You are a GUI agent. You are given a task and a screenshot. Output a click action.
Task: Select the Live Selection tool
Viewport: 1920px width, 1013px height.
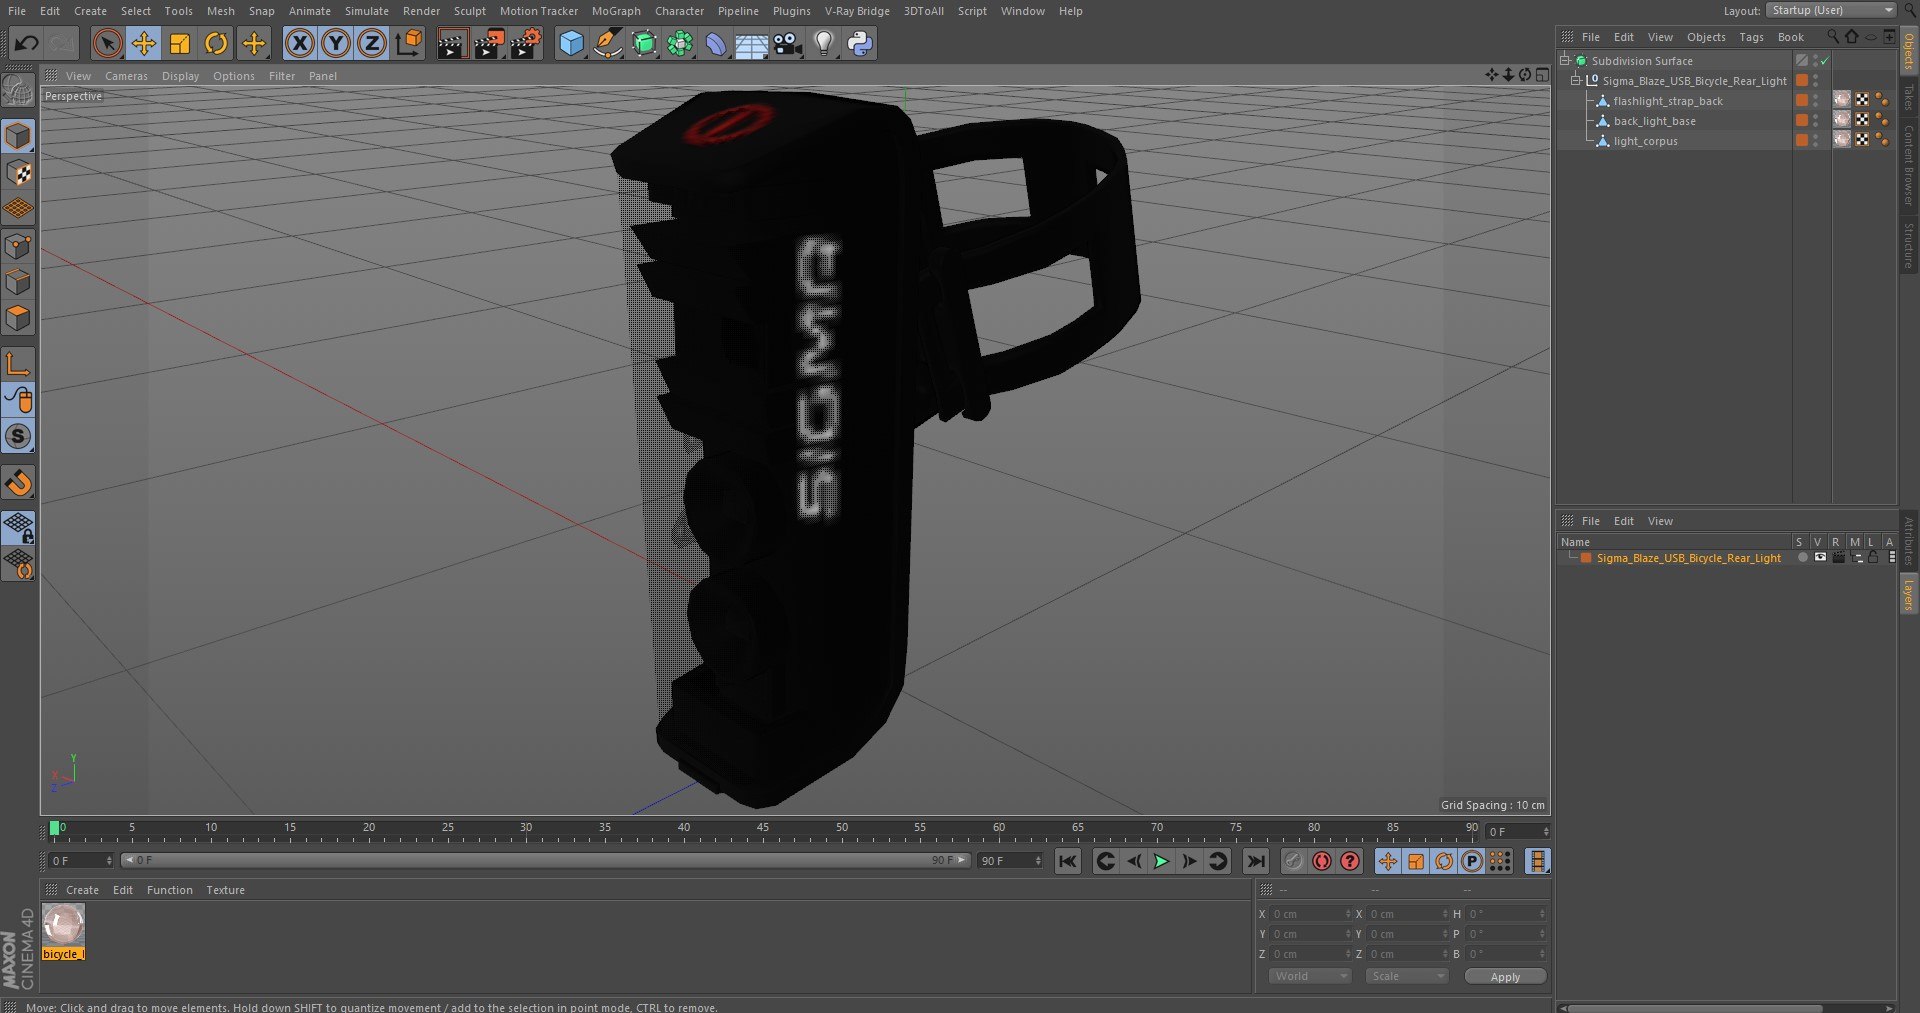[107, 43]
